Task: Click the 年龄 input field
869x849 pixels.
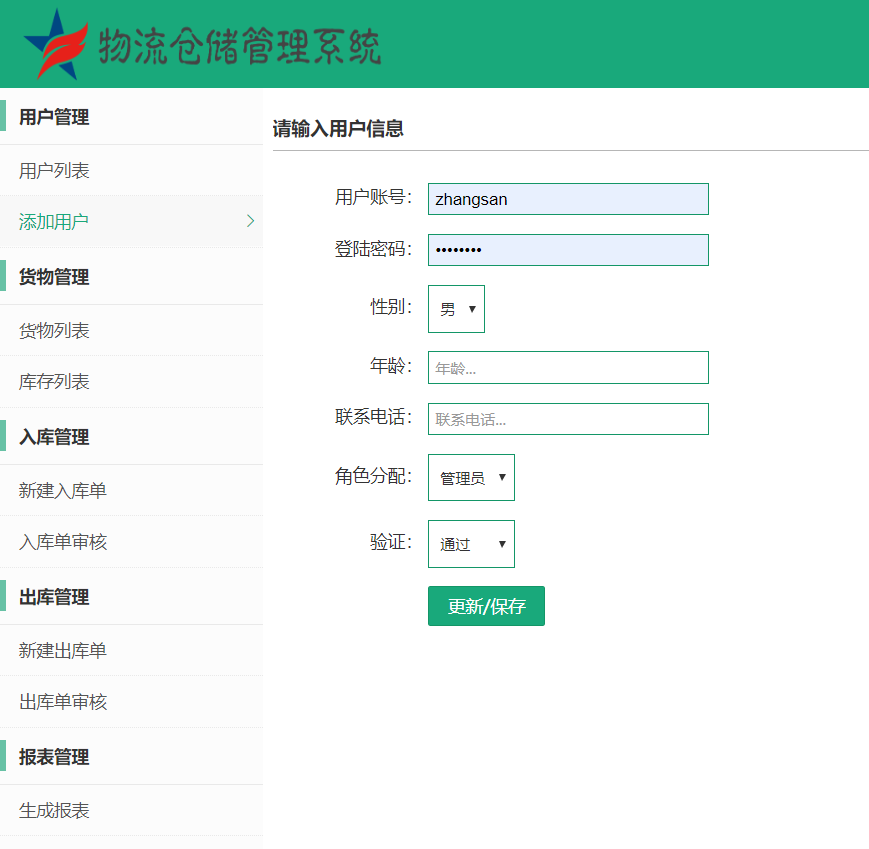Action: pyautogui.click(x=568, y=367)
